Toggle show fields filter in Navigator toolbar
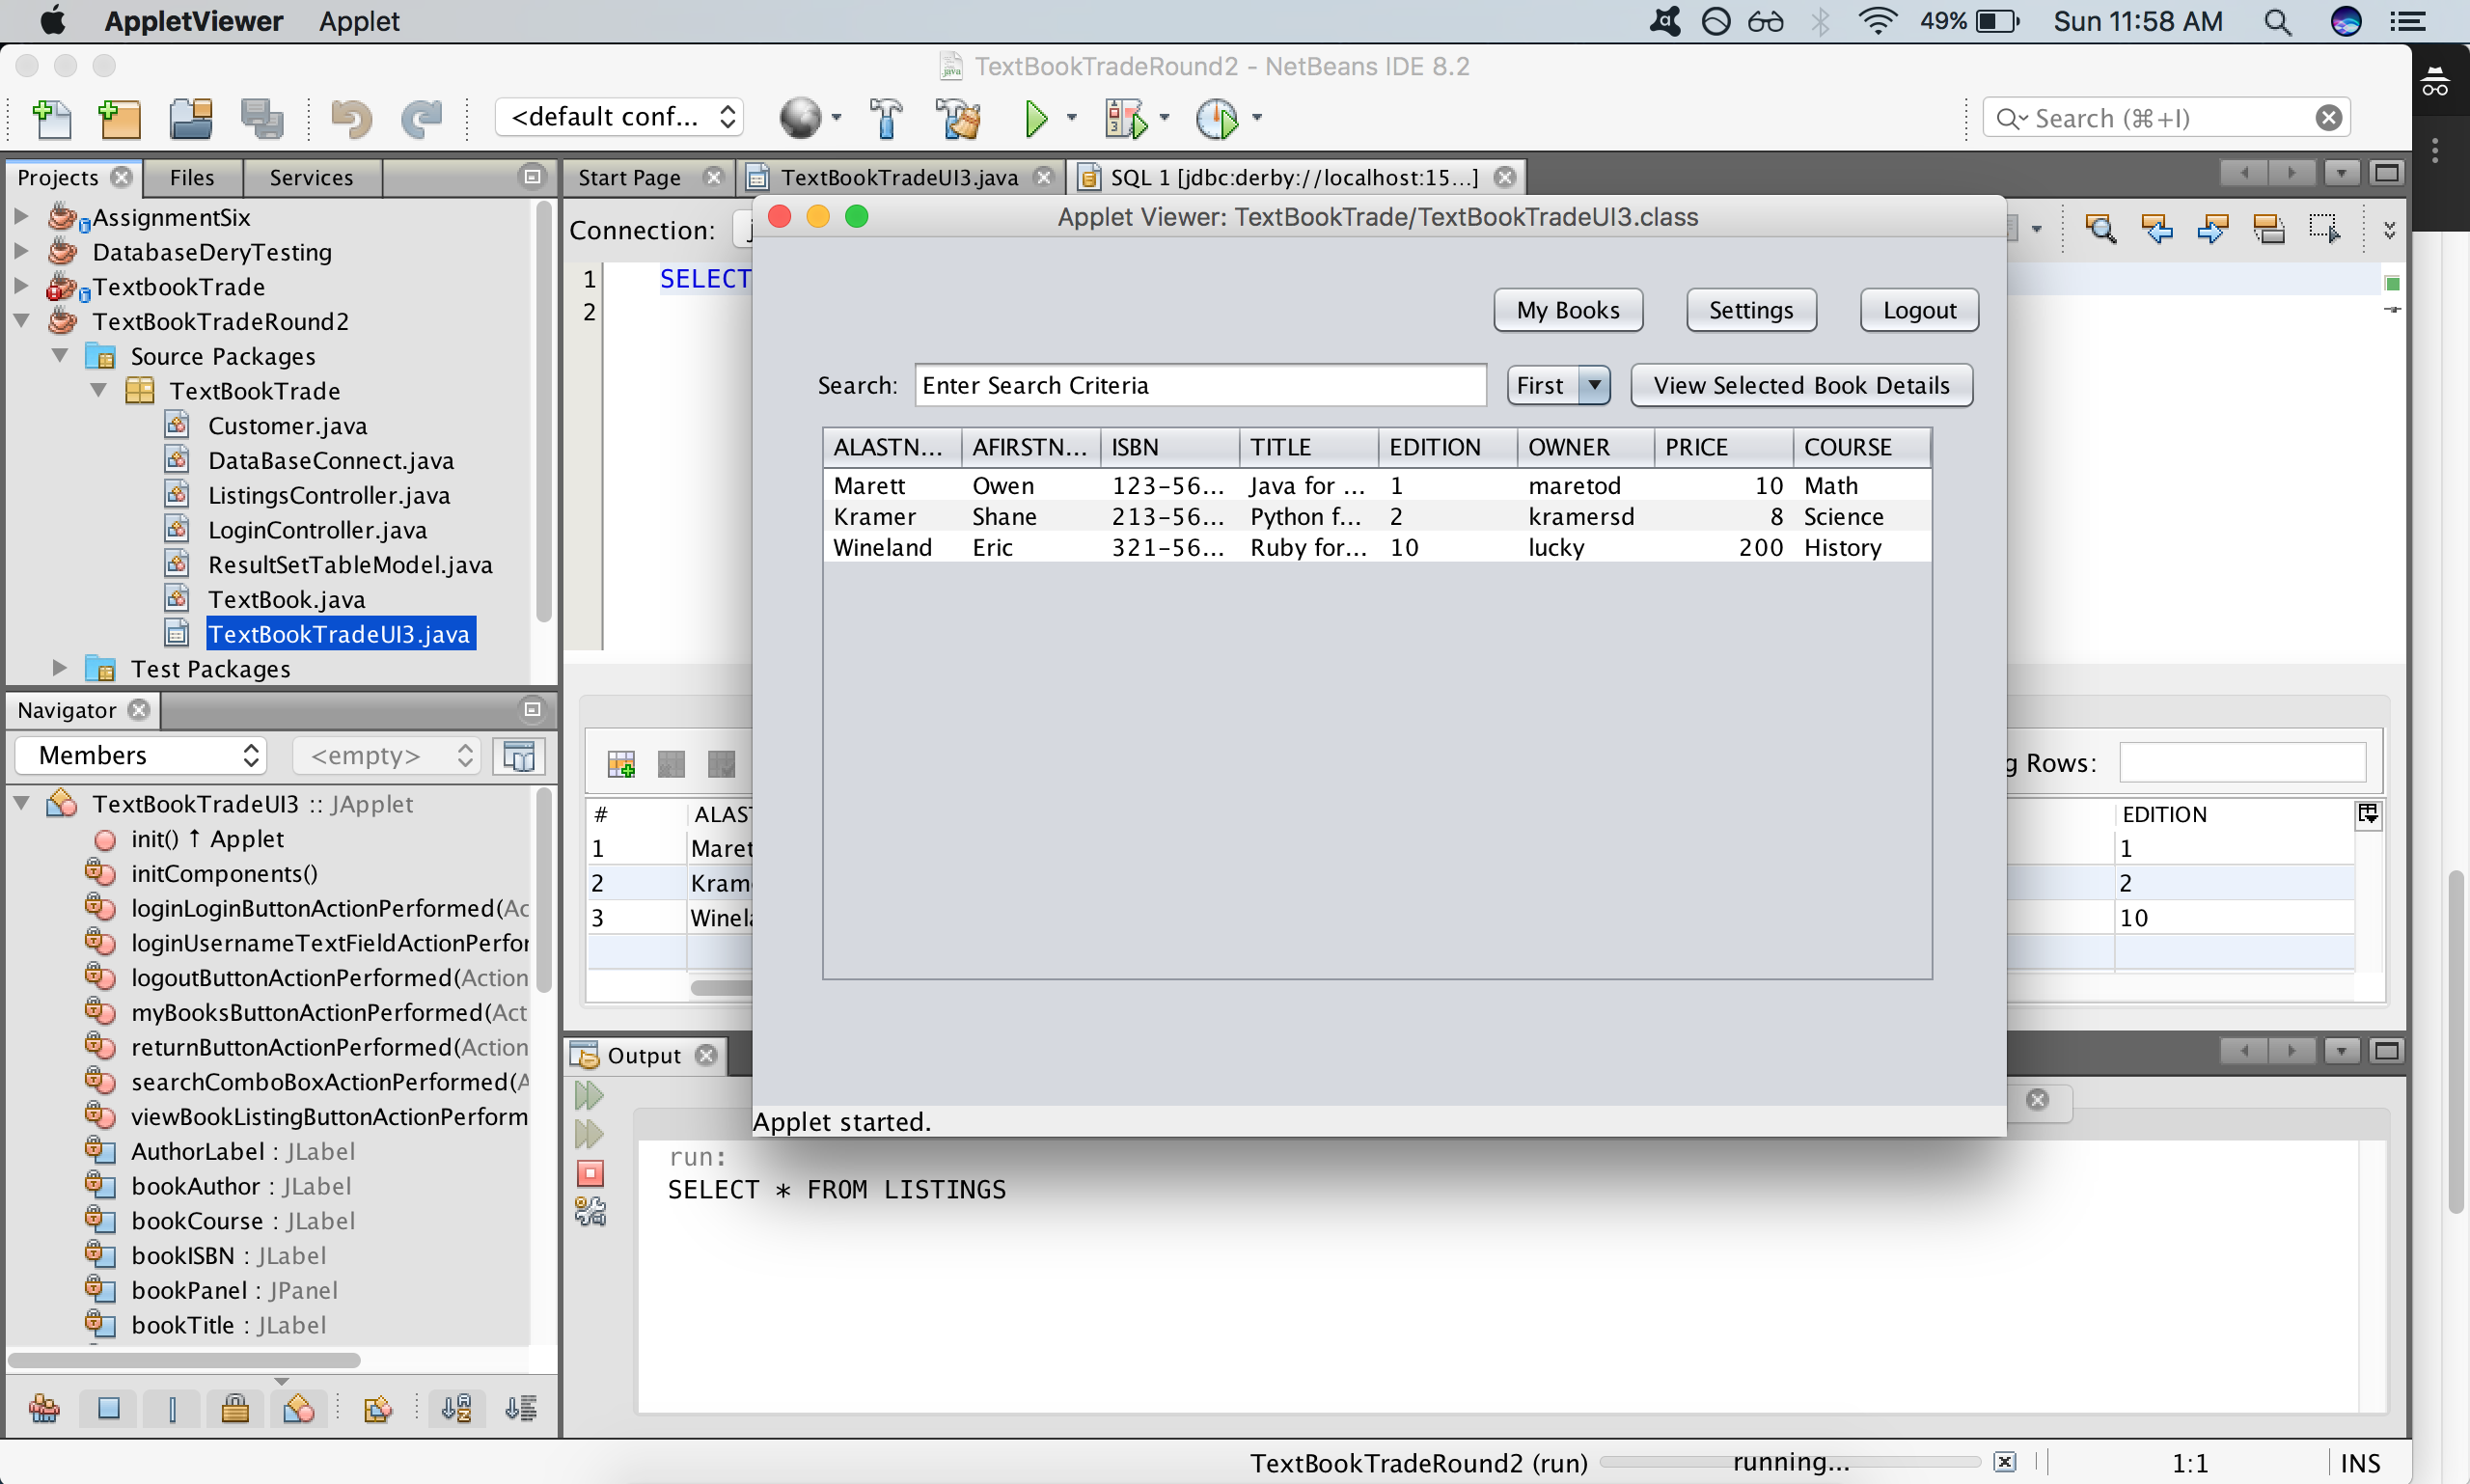 109,1409
